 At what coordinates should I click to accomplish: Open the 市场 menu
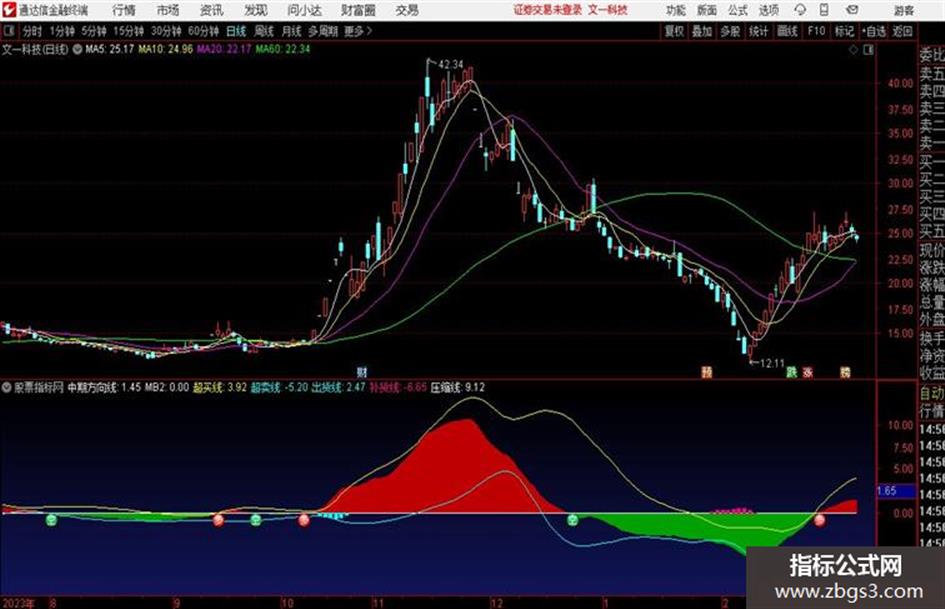[168, 10]
